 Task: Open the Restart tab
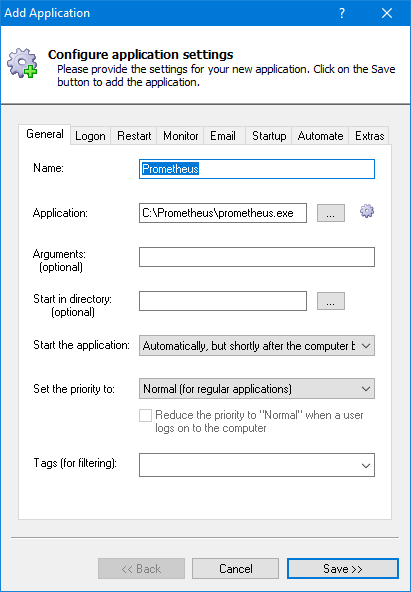134,136
